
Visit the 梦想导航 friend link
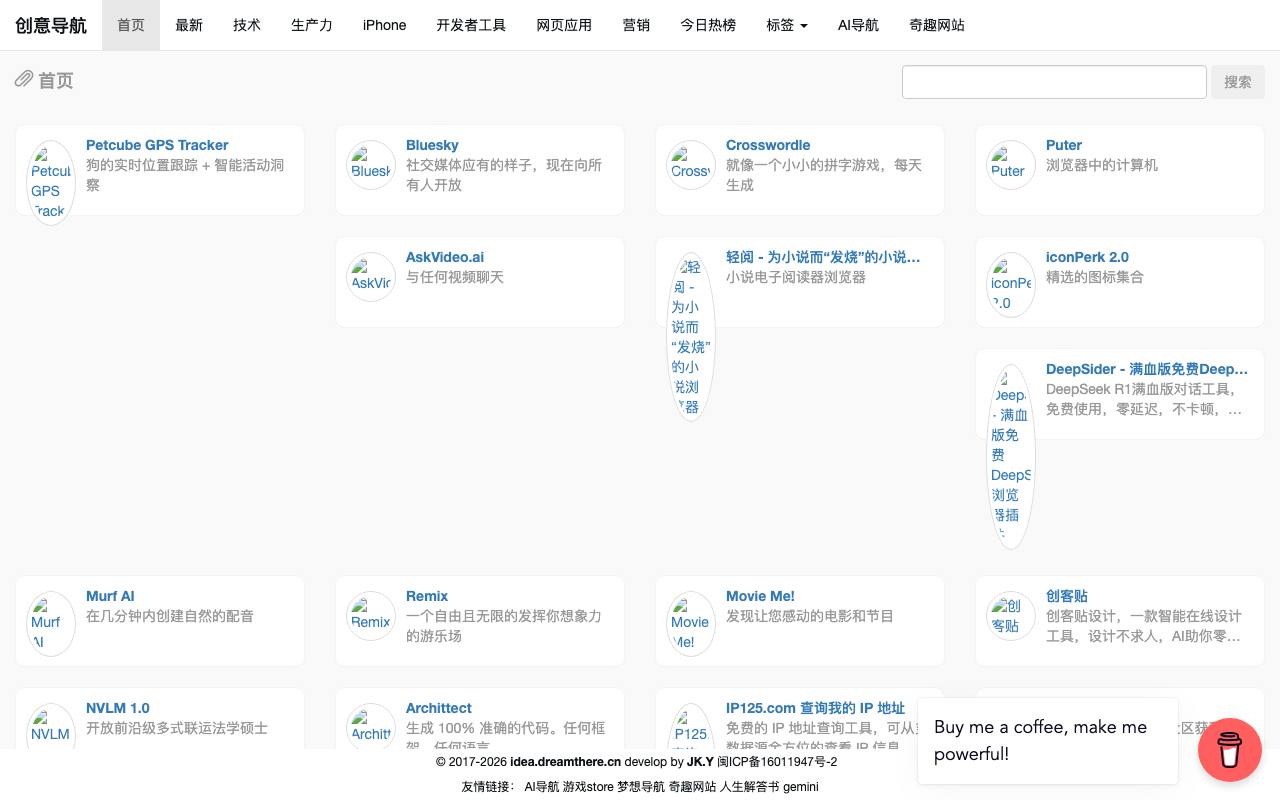[641, 787]
